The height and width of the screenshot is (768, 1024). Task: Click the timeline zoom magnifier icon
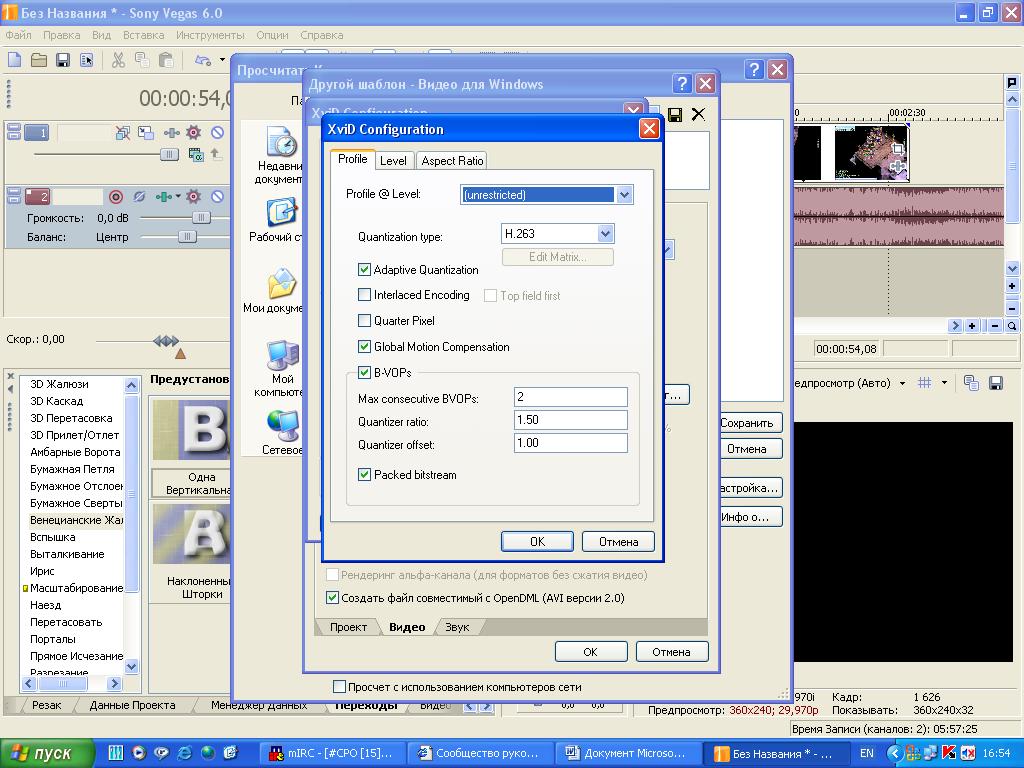[1012, 326]
